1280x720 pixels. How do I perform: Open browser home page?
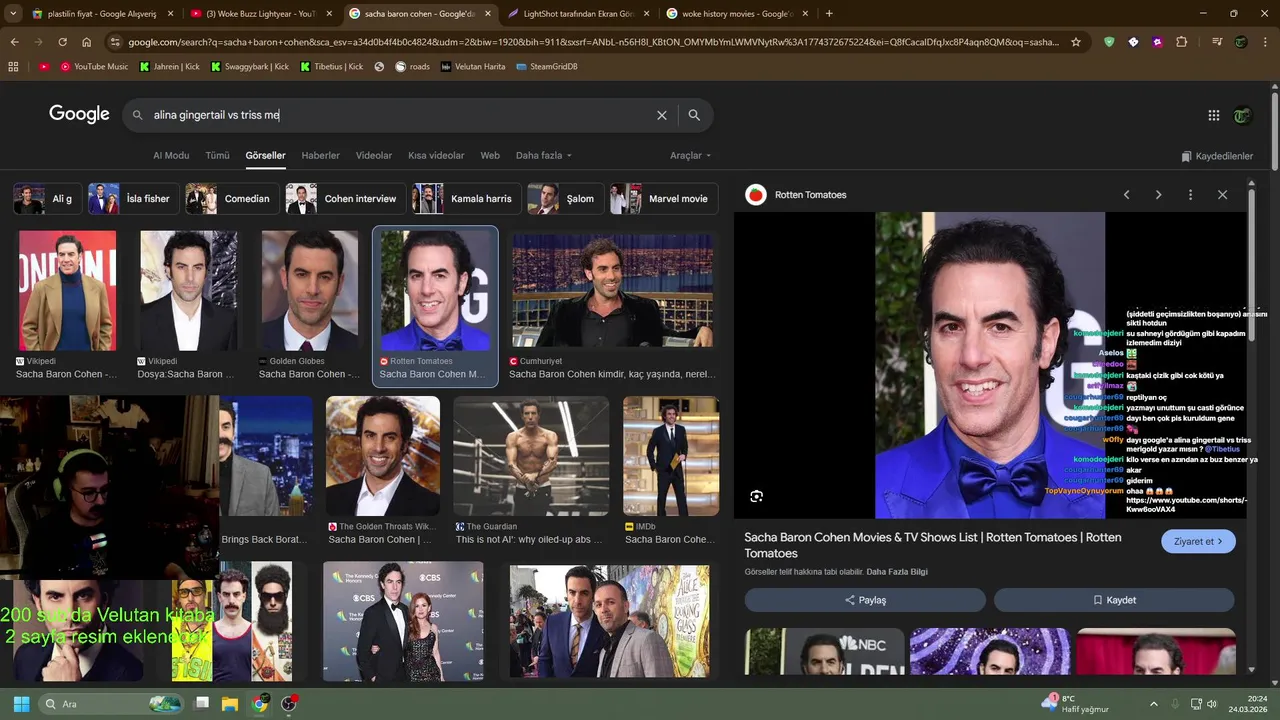coord(86,42)
